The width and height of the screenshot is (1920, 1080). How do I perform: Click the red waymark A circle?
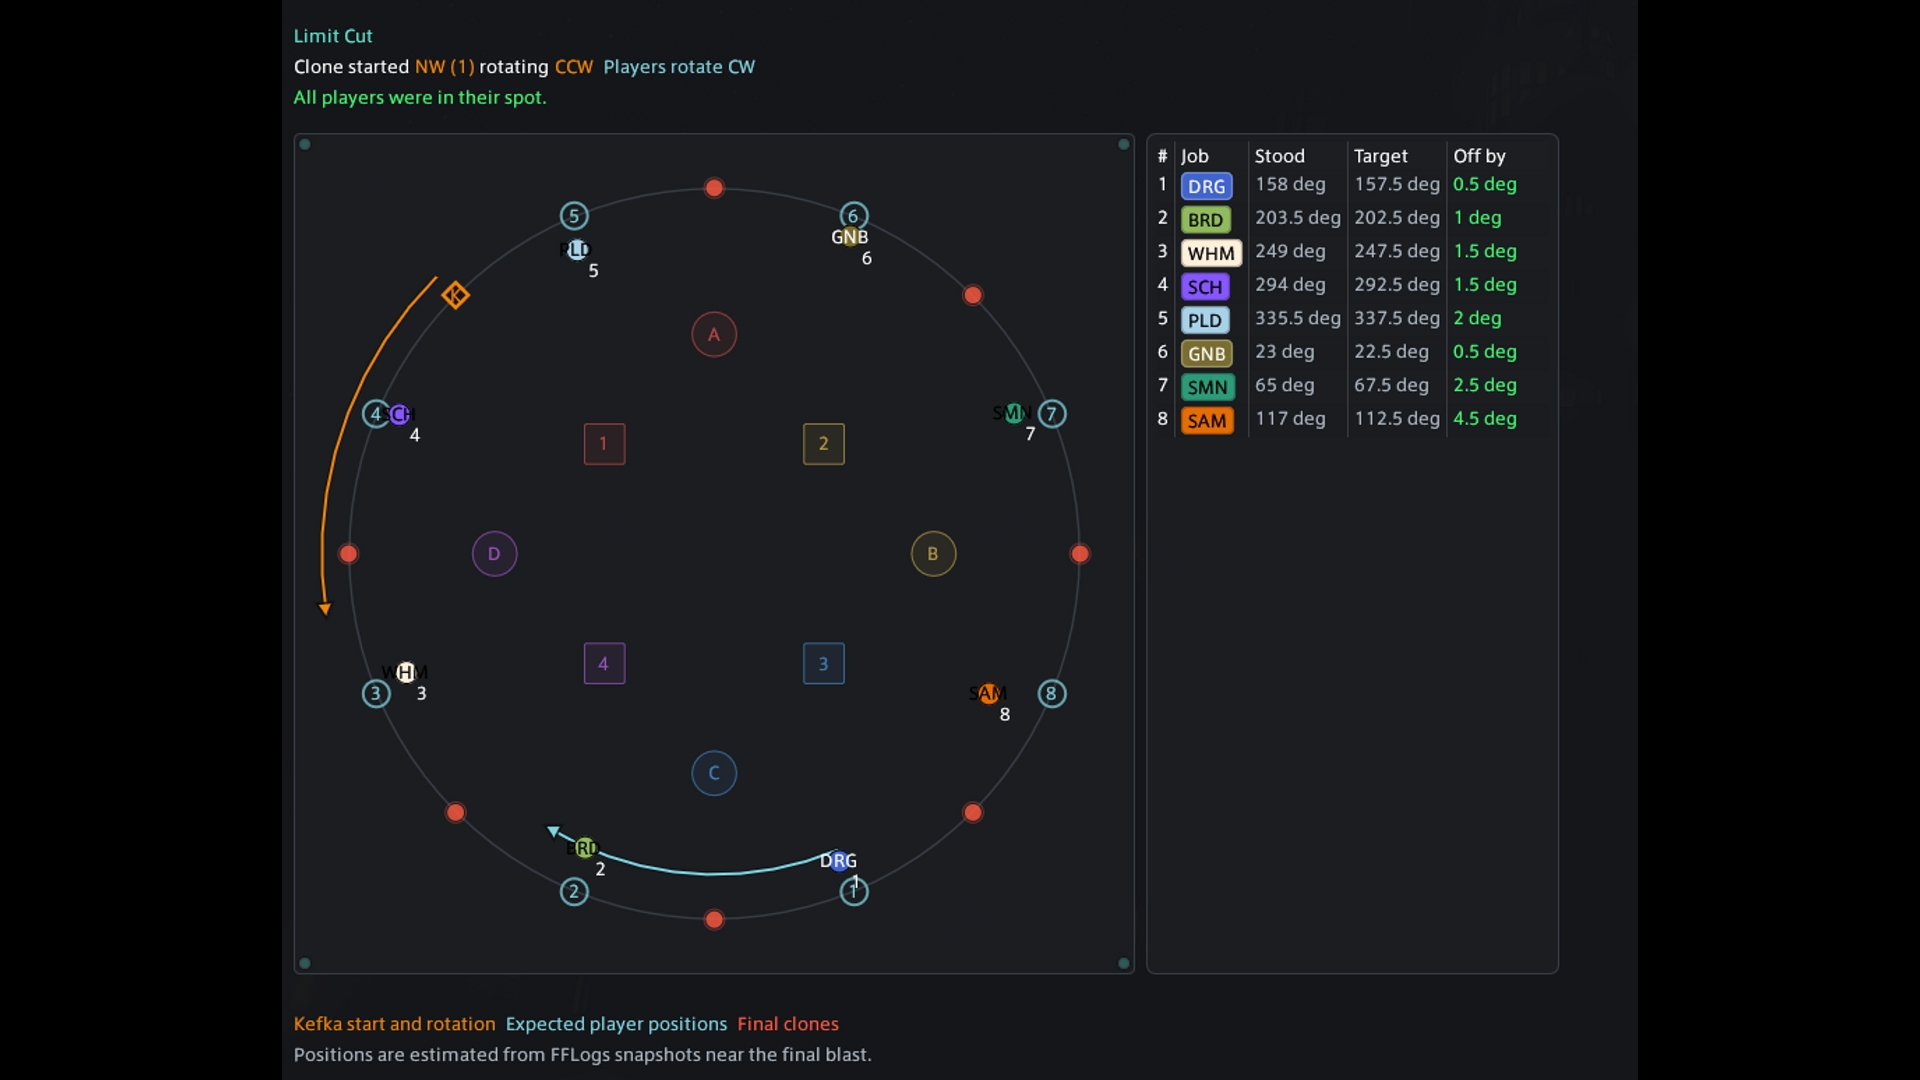point(714,334)
